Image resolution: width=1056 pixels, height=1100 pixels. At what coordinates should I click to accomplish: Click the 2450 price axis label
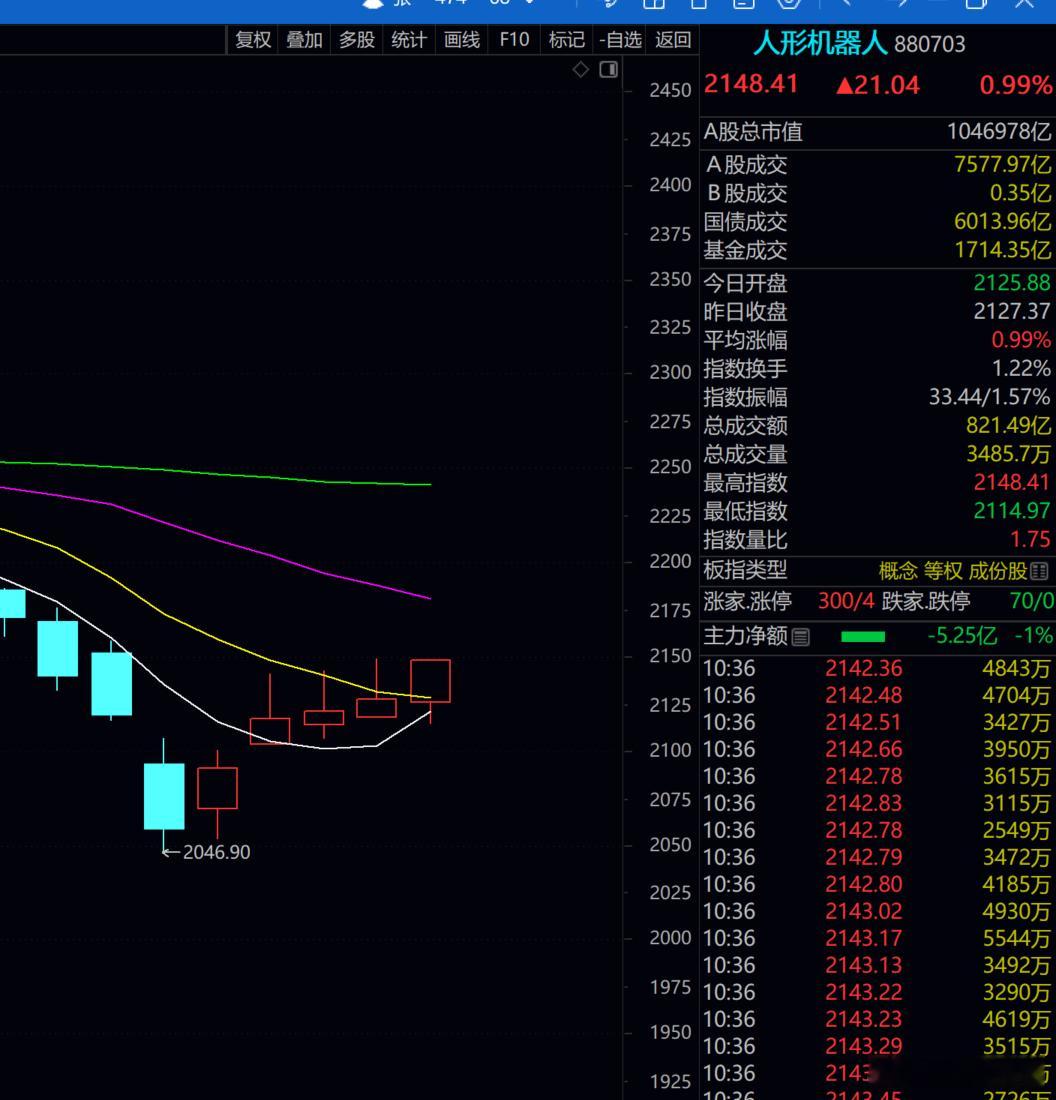tap(670, 90)
